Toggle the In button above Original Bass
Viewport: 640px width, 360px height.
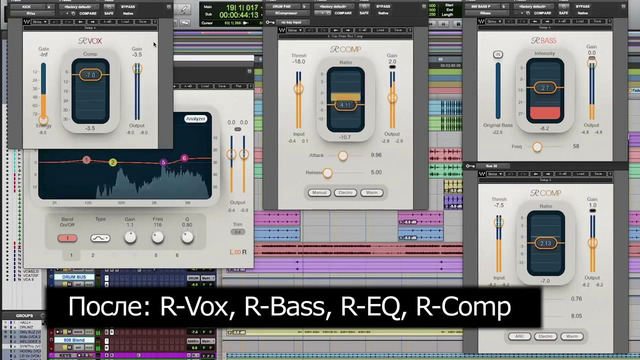(x=498, y=54)
